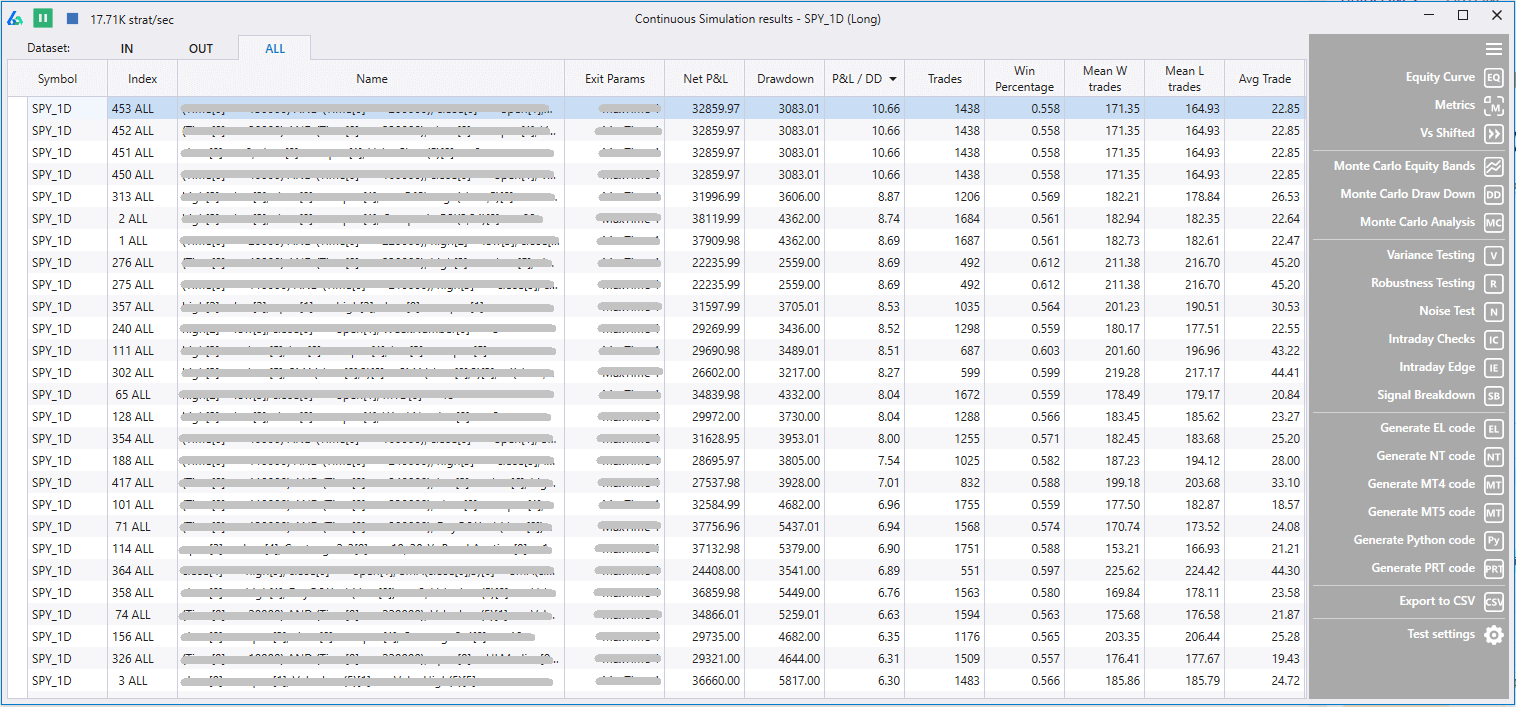Viewport: 1516px width, 707px height.
Task: Select the strategy row 313 ALL
Action: 133,197
